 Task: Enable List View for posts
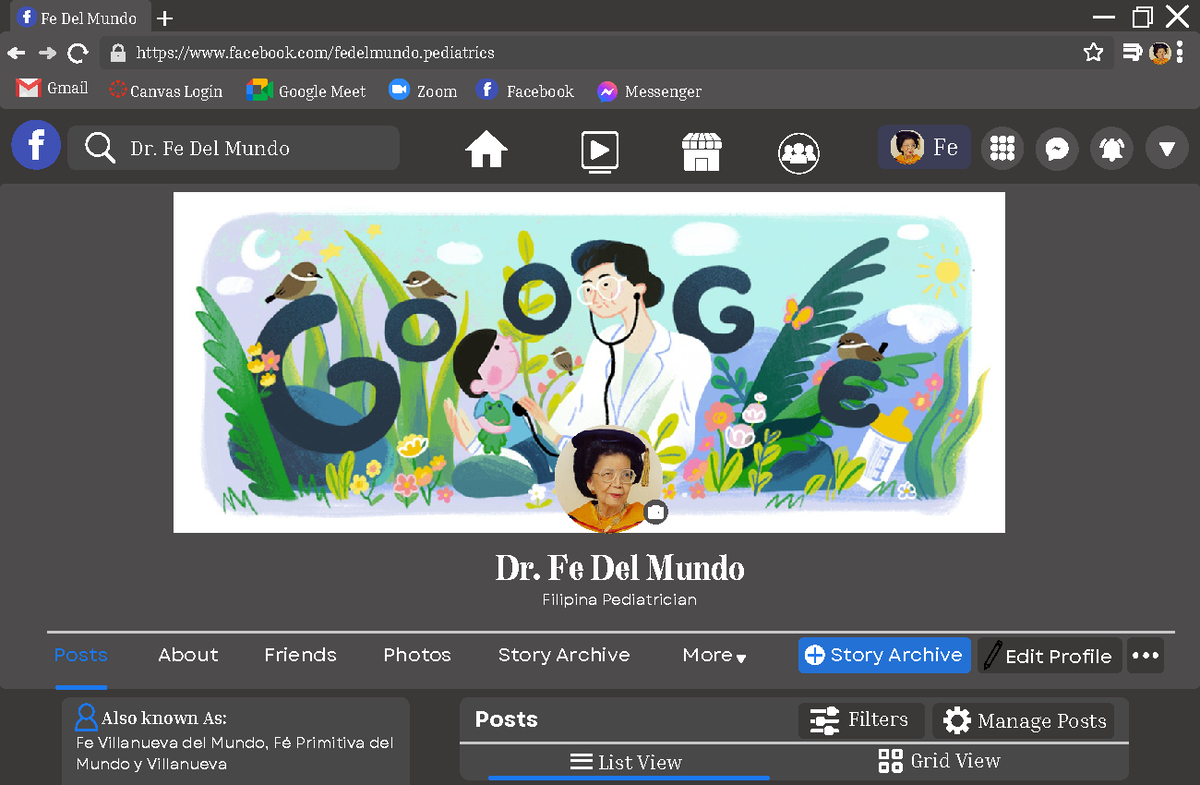tap(627, 761)
